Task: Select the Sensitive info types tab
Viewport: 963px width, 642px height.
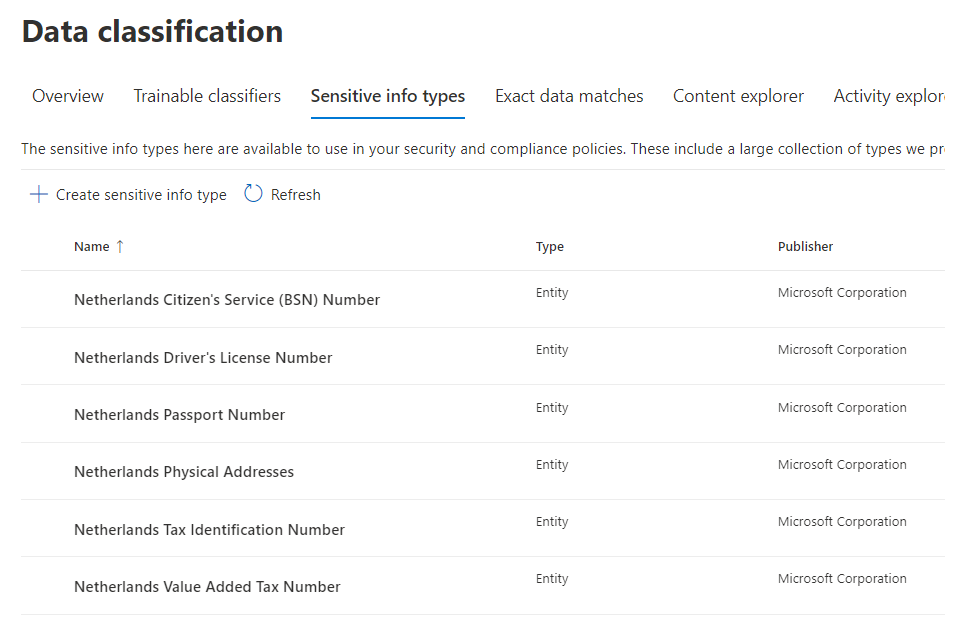Action: click(x=388, y=96)
